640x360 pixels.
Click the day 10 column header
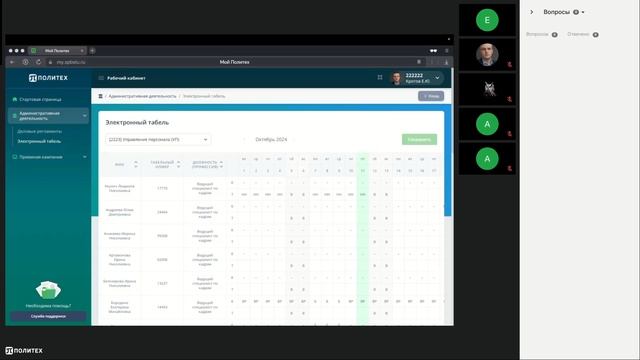(x=351, y=171)
